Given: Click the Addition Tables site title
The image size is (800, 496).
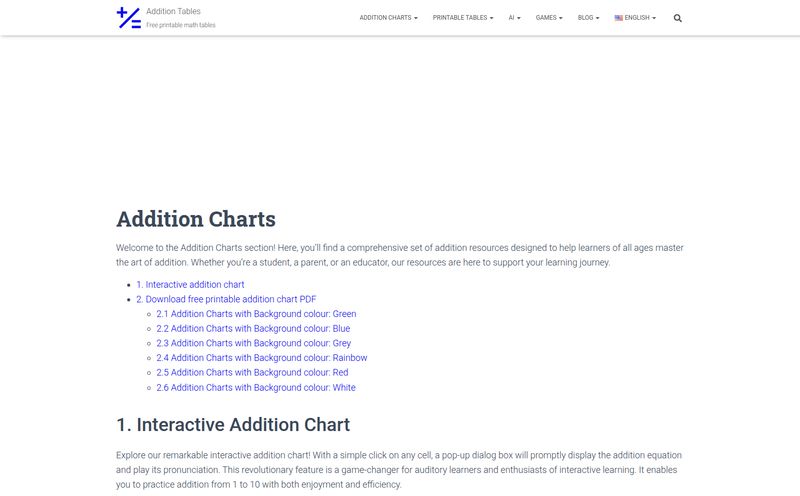Looking at the screenshot, I should [x=173, y=11].
